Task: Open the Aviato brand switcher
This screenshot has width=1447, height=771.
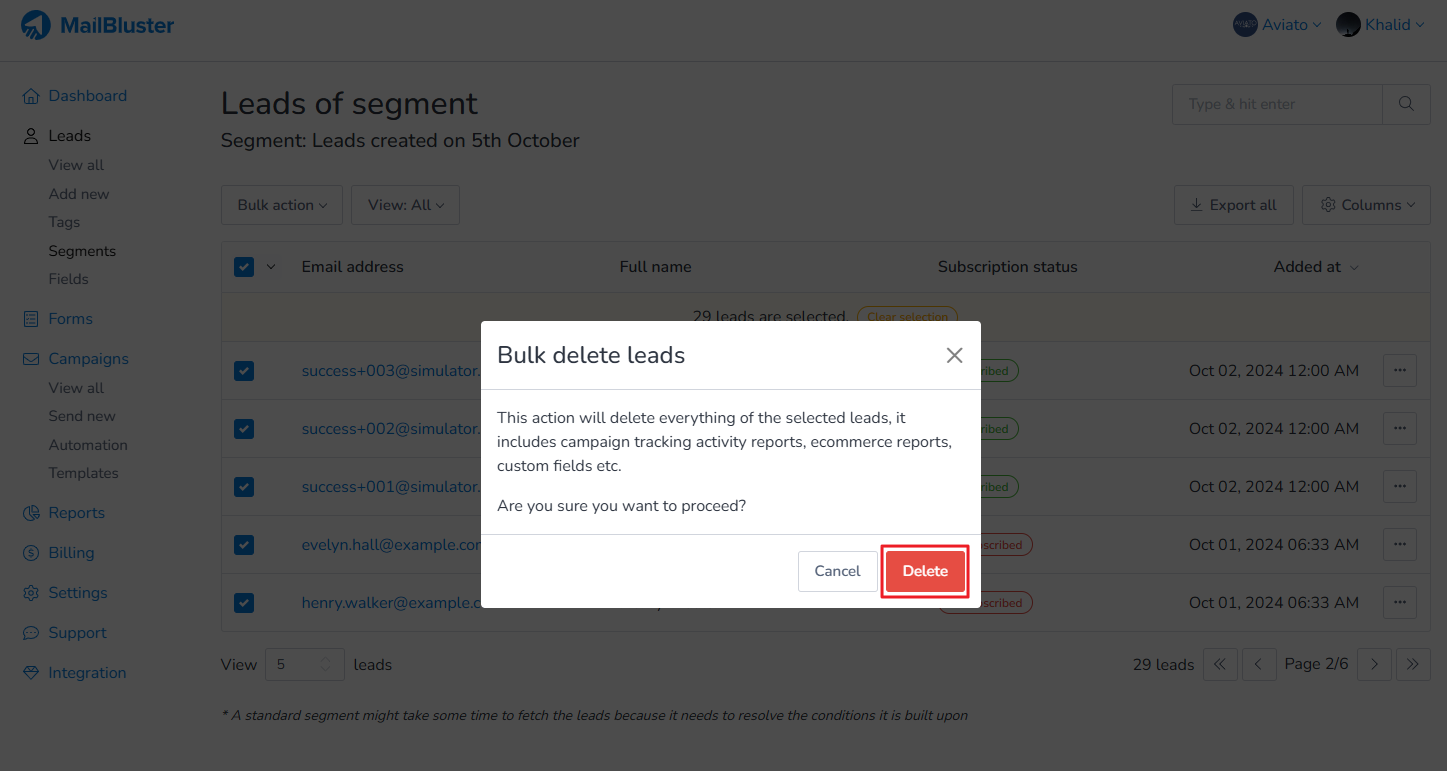Action: (x=1277, y=25)
